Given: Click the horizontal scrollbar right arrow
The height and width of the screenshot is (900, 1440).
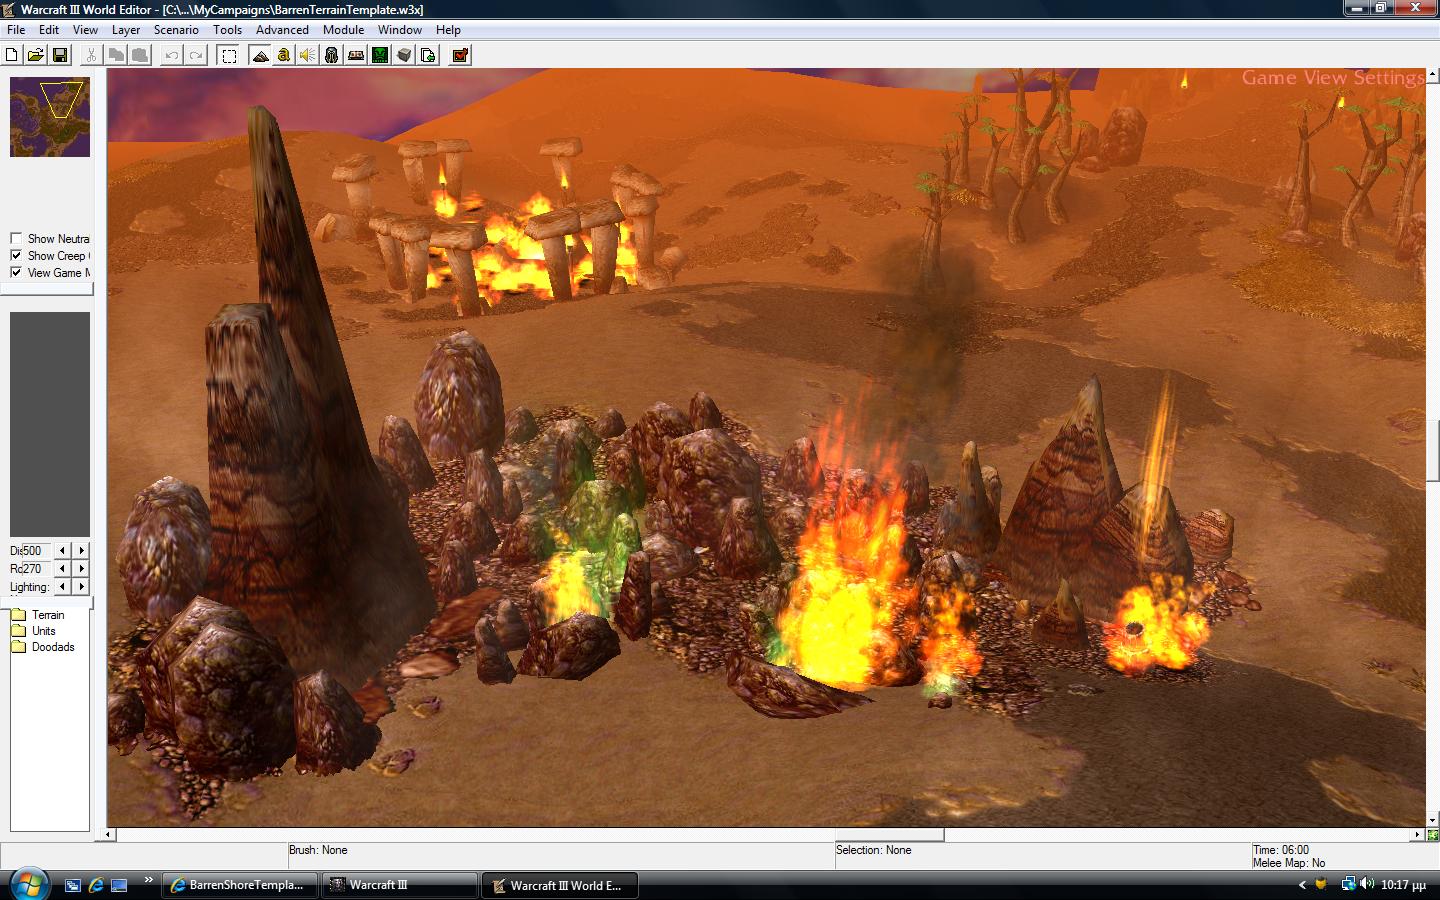Looking at the screenshot, I should click(x=1417, y=834).
